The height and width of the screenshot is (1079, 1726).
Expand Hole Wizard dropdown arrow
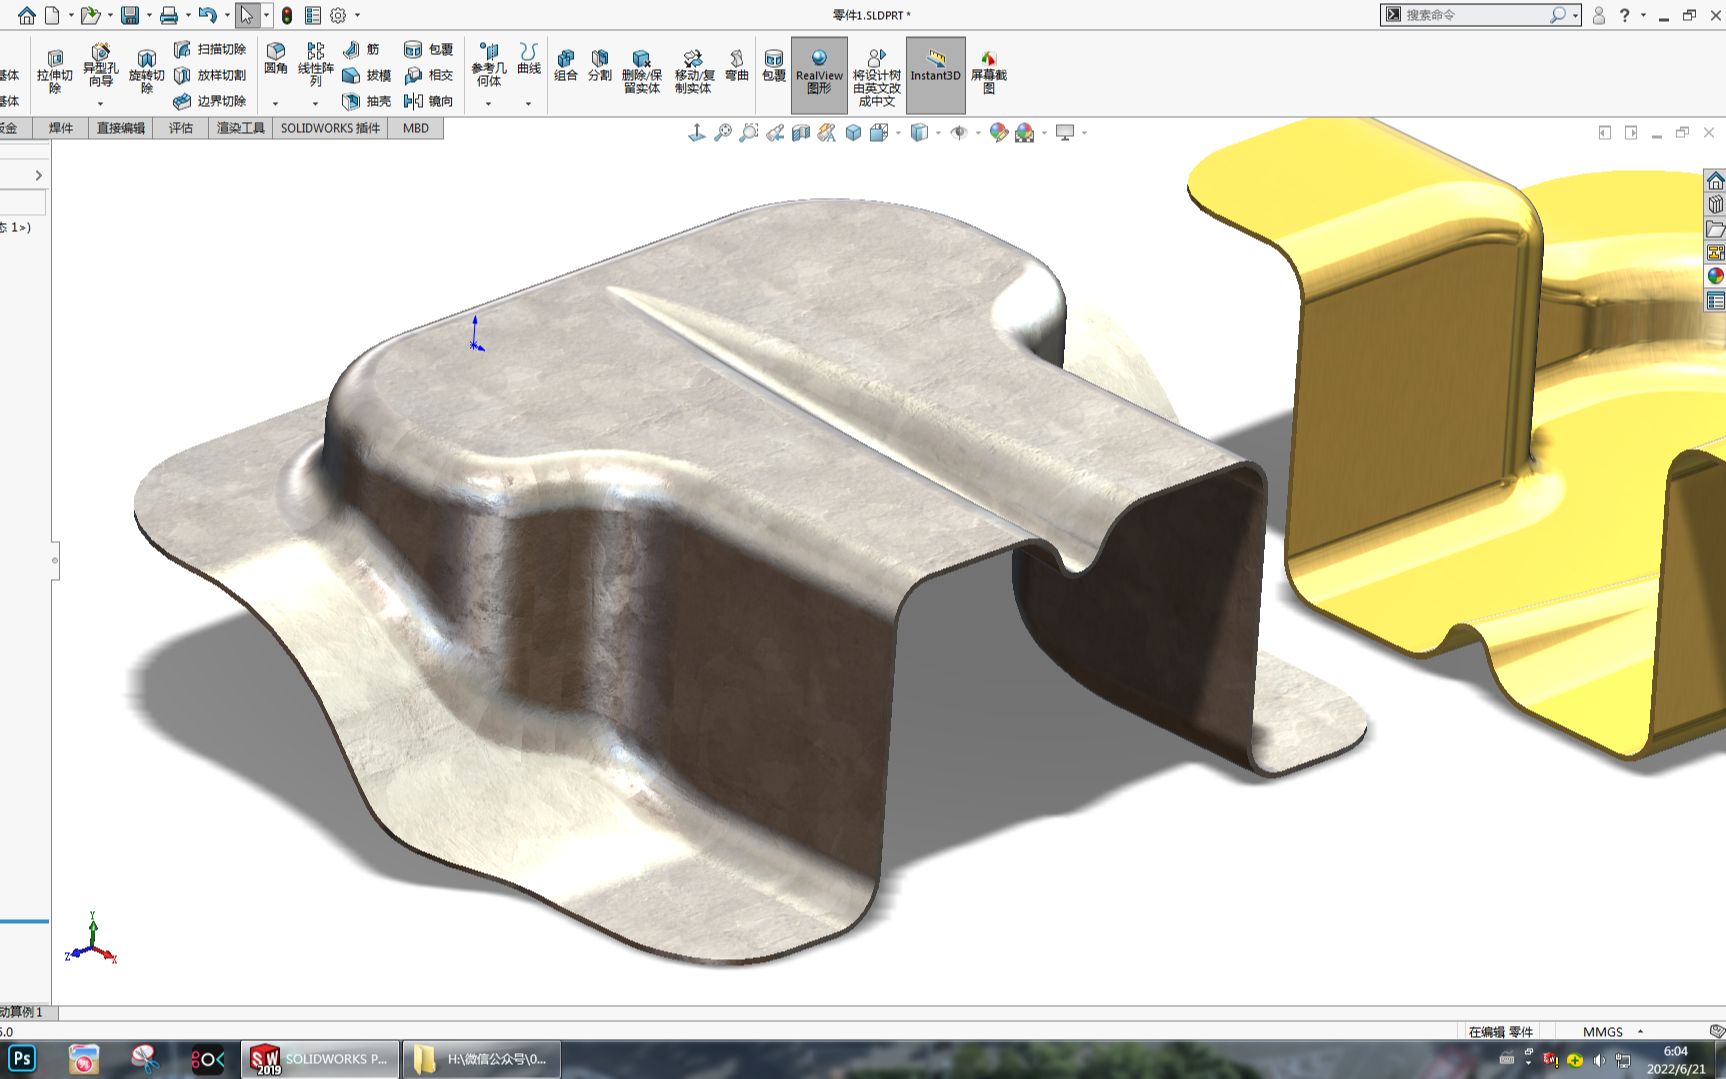[100, 104]
